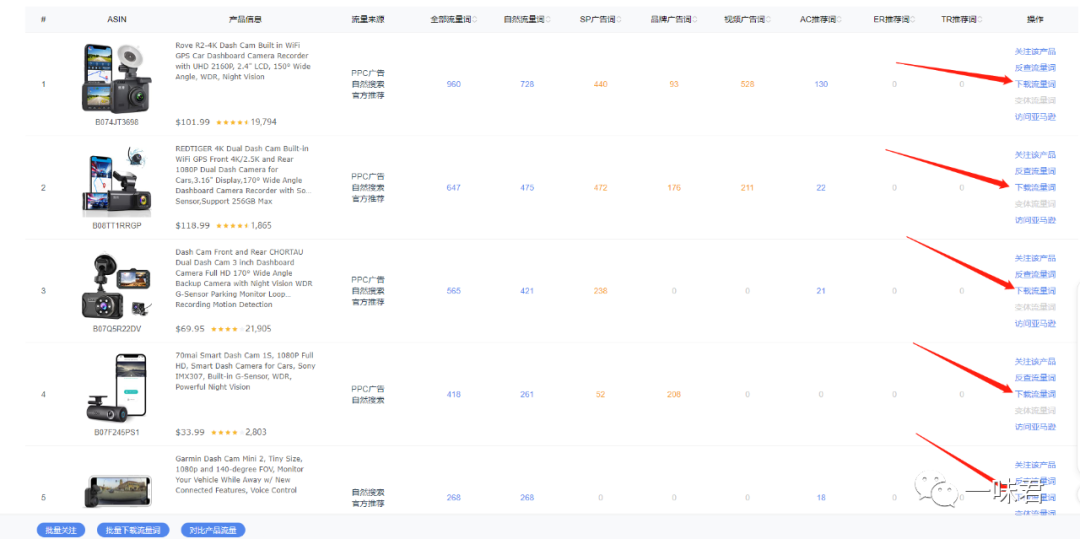The width and height of the screenshot is (1080, 539).
Task: Click 下载流量词 for ASIN B07F245PS1
Action: click(x=1035, y=394)
